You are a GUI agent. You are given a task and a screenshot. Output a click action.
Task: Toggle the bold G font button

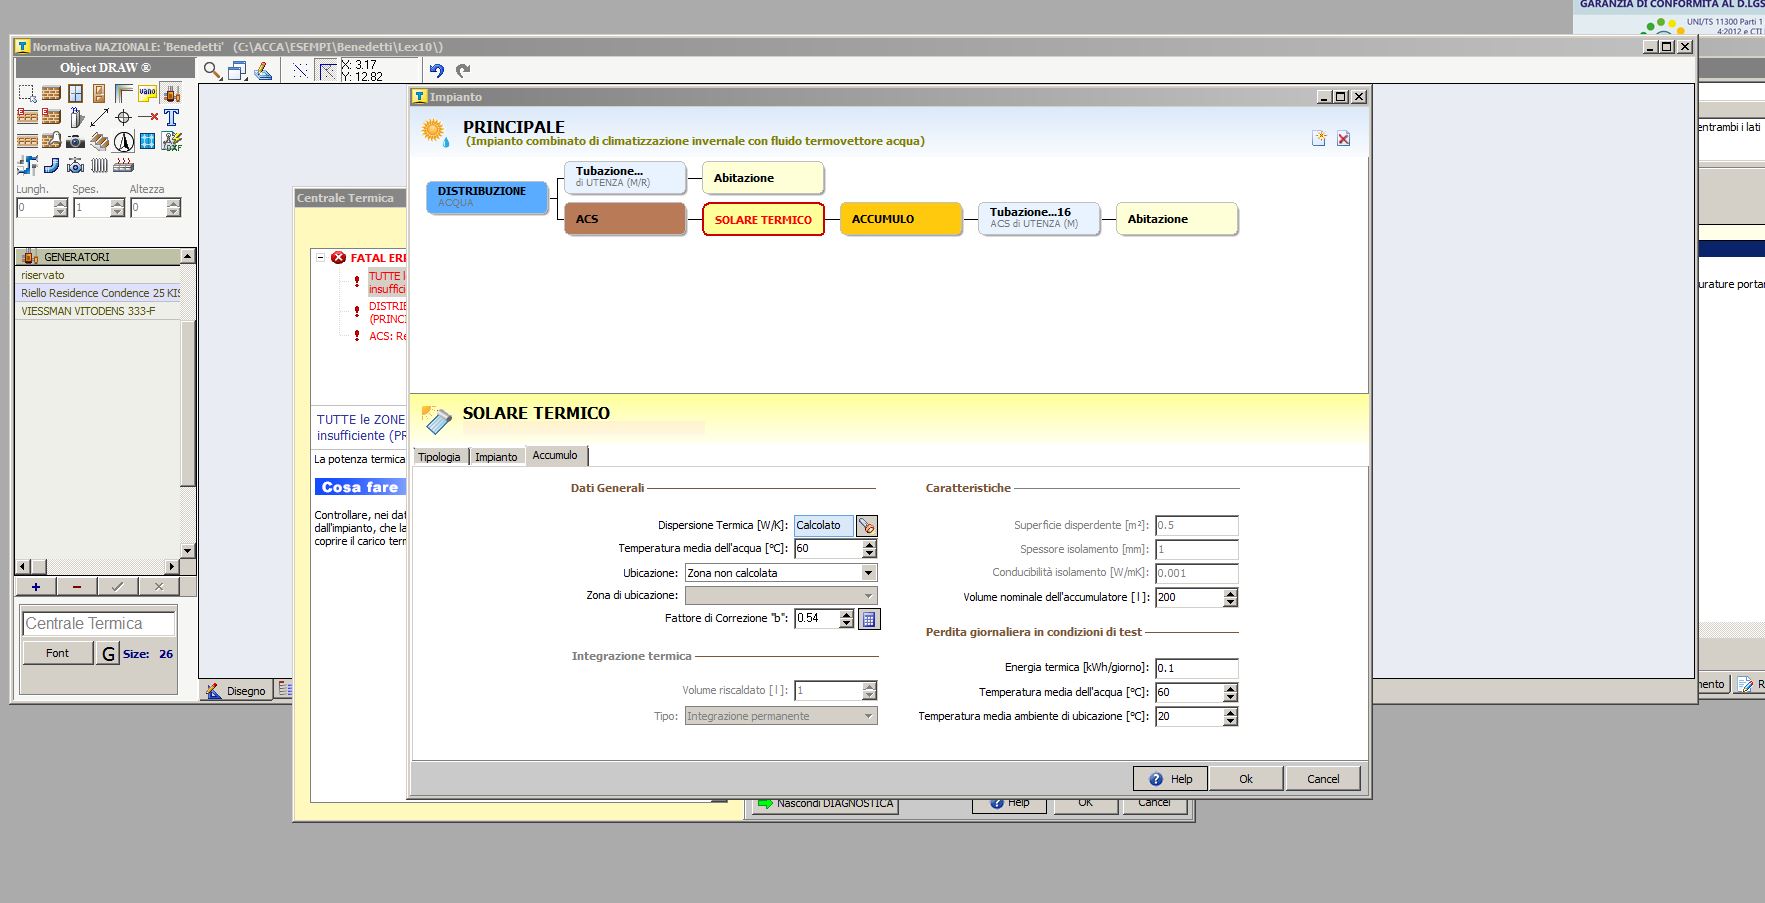click(x=108, y=654)
